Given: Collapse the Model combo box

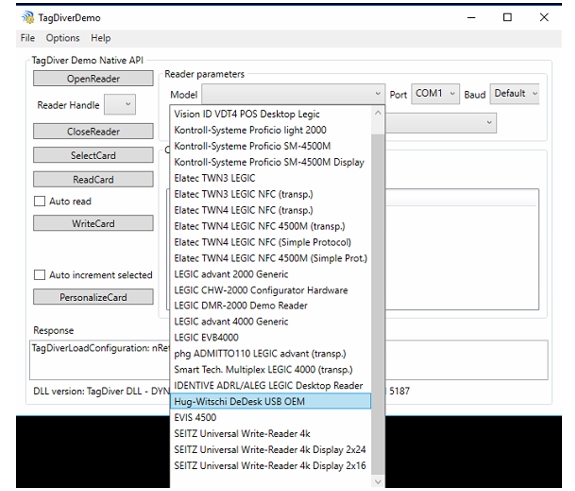Looking at the screenshot, I should pyautogui.click(x=293, y=94).
